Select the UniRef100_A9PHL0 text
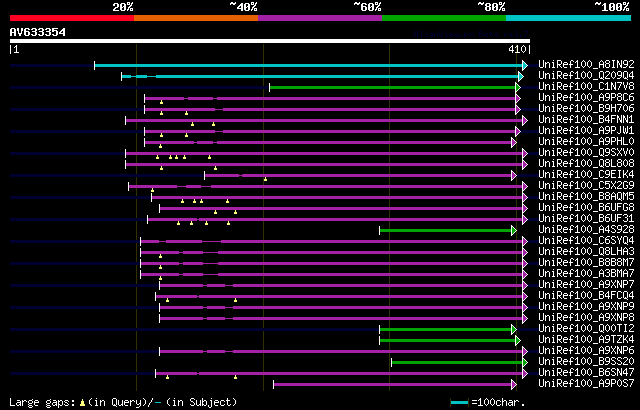Image resolution: width=640 pixels, height=410 pixels. (586, 142)
